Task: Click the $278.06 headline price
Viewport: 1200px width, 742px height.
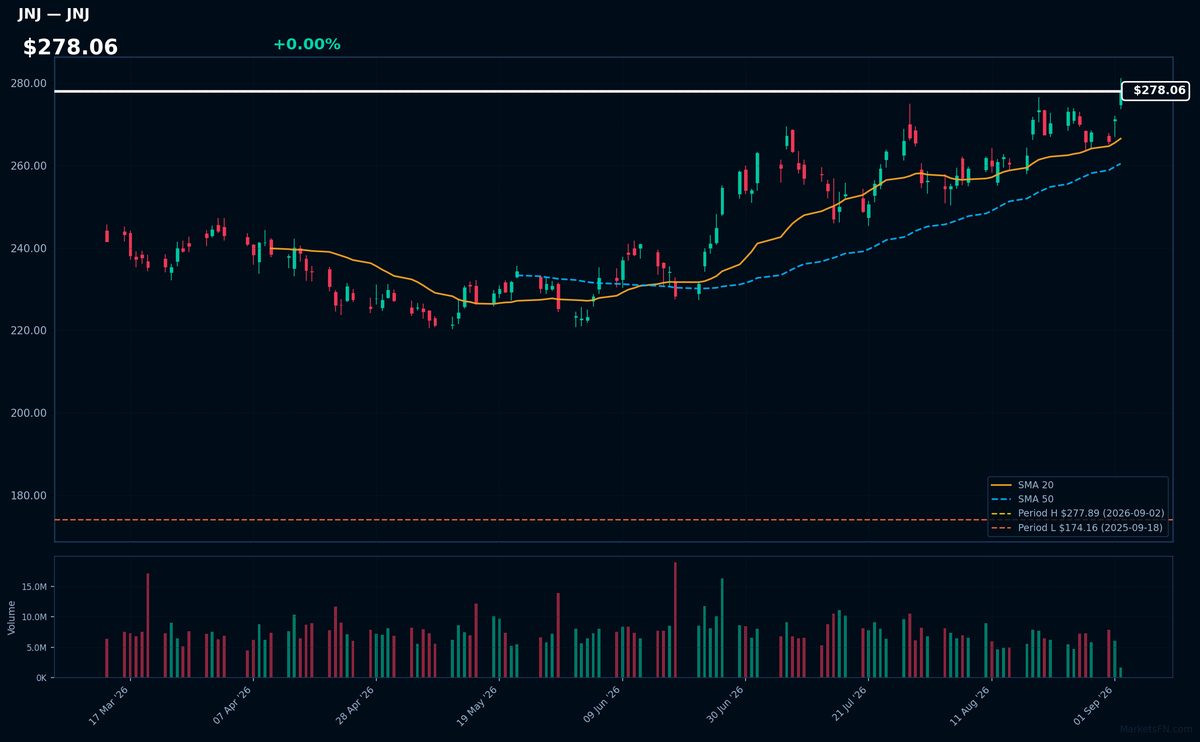Action: coord(70,47)
